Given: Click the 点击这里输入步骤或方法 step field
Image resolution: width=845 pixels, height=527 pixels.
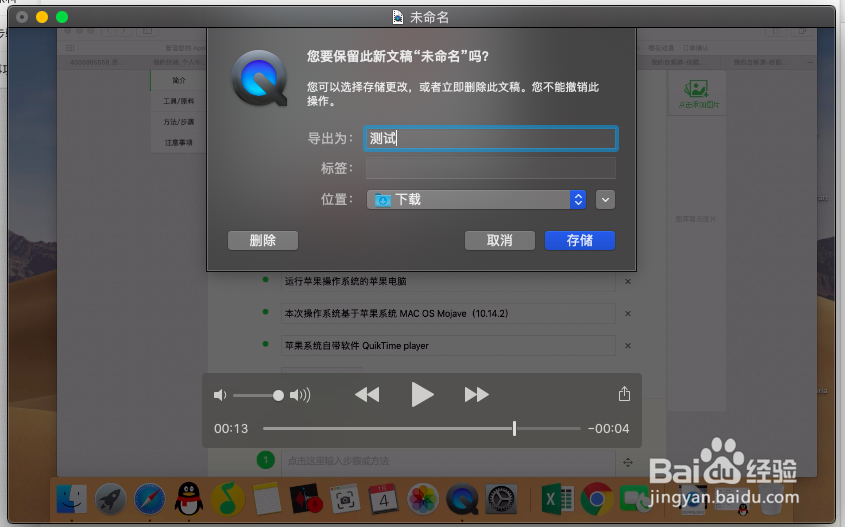Looking at the screenshot, I should (448, 461).
